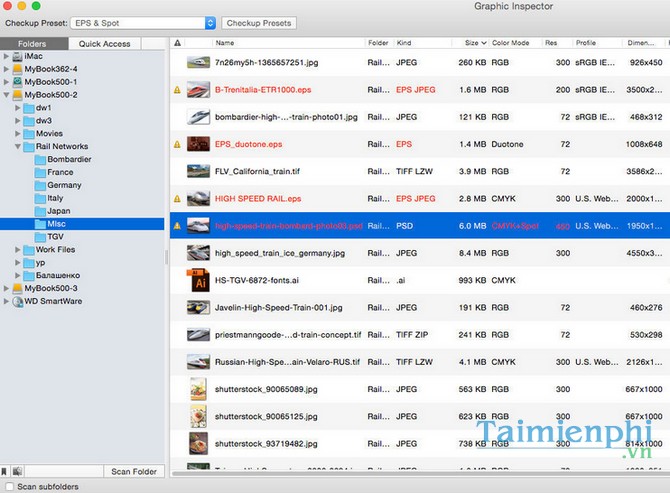Click thumbnail of 7n26my5h-1365657251.jpg

tap(198, 62)
